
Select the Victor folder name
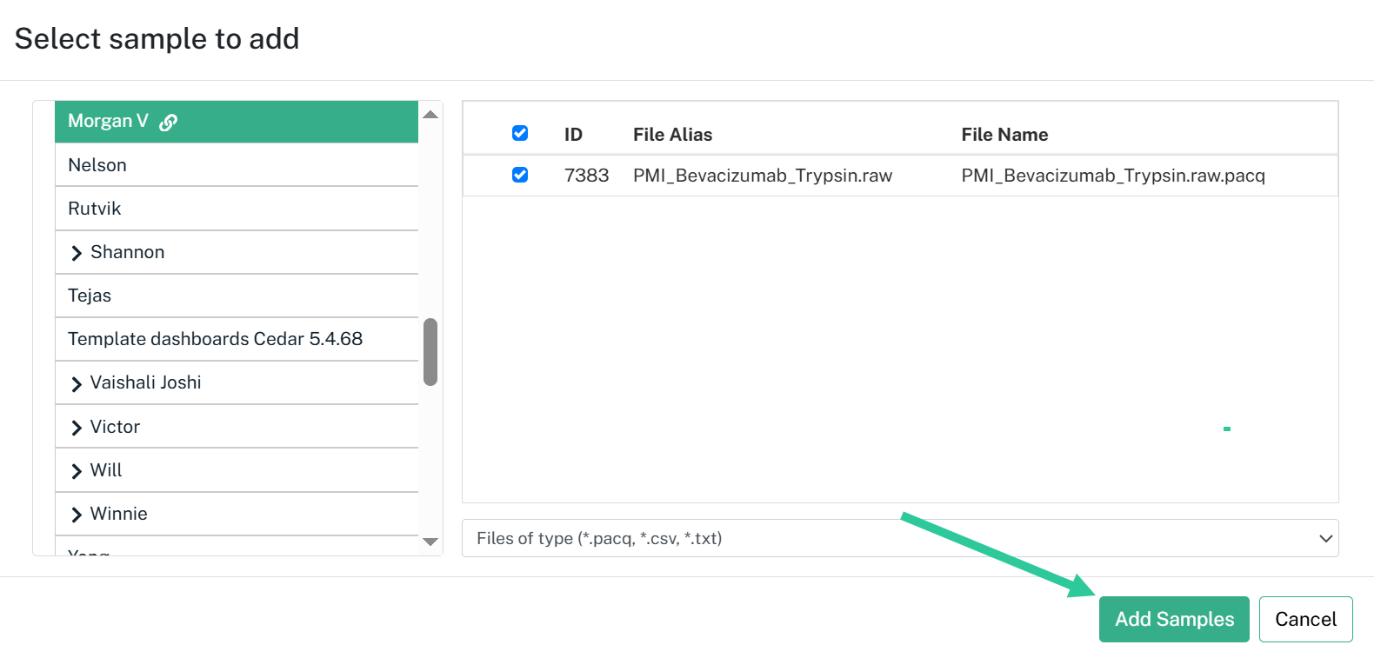click(x=115, y=427)
